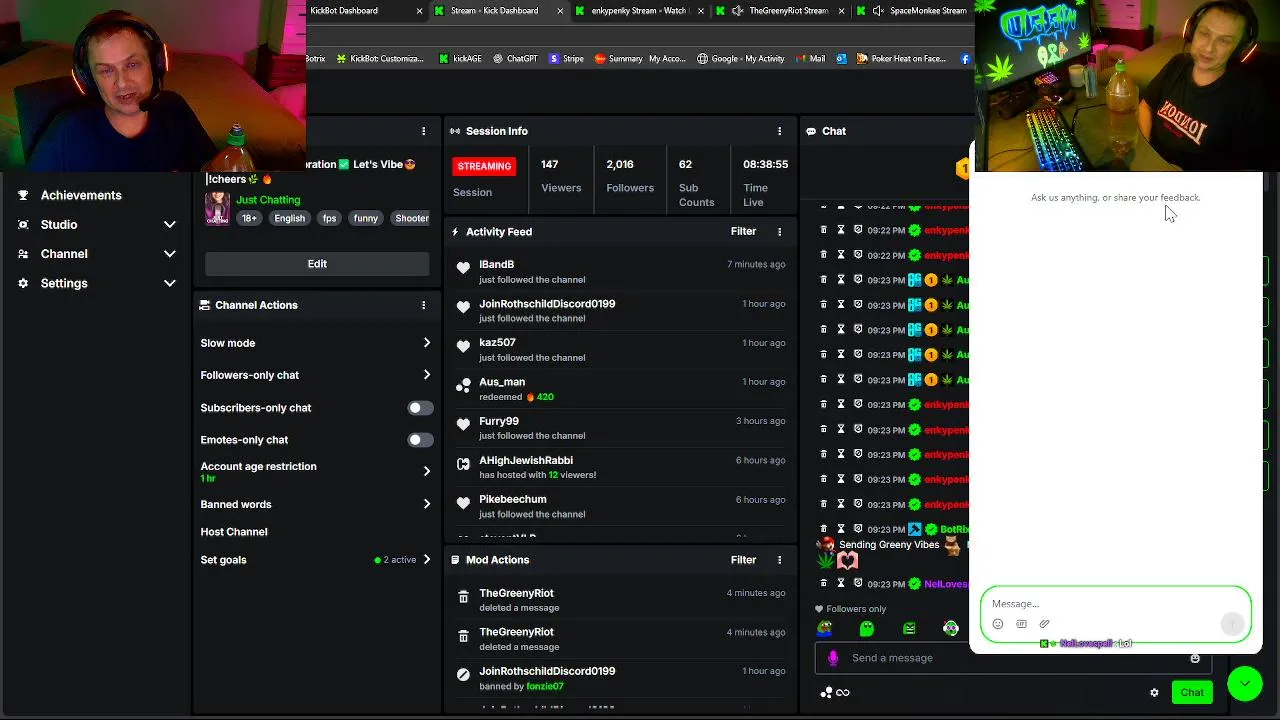1280x720 pixels.
Task: Open the kickAGE bookmark
Action: click(x=460, y=59)
